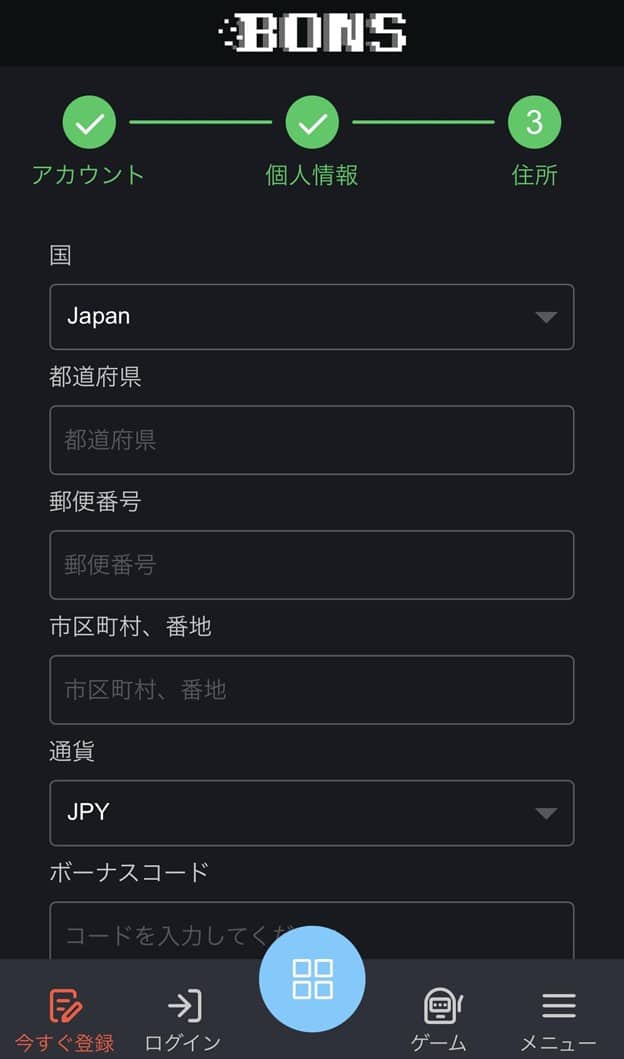Open the blue center grid button
The width and height of the screenshot is (624, 1059).
click(x=312, y=978)
